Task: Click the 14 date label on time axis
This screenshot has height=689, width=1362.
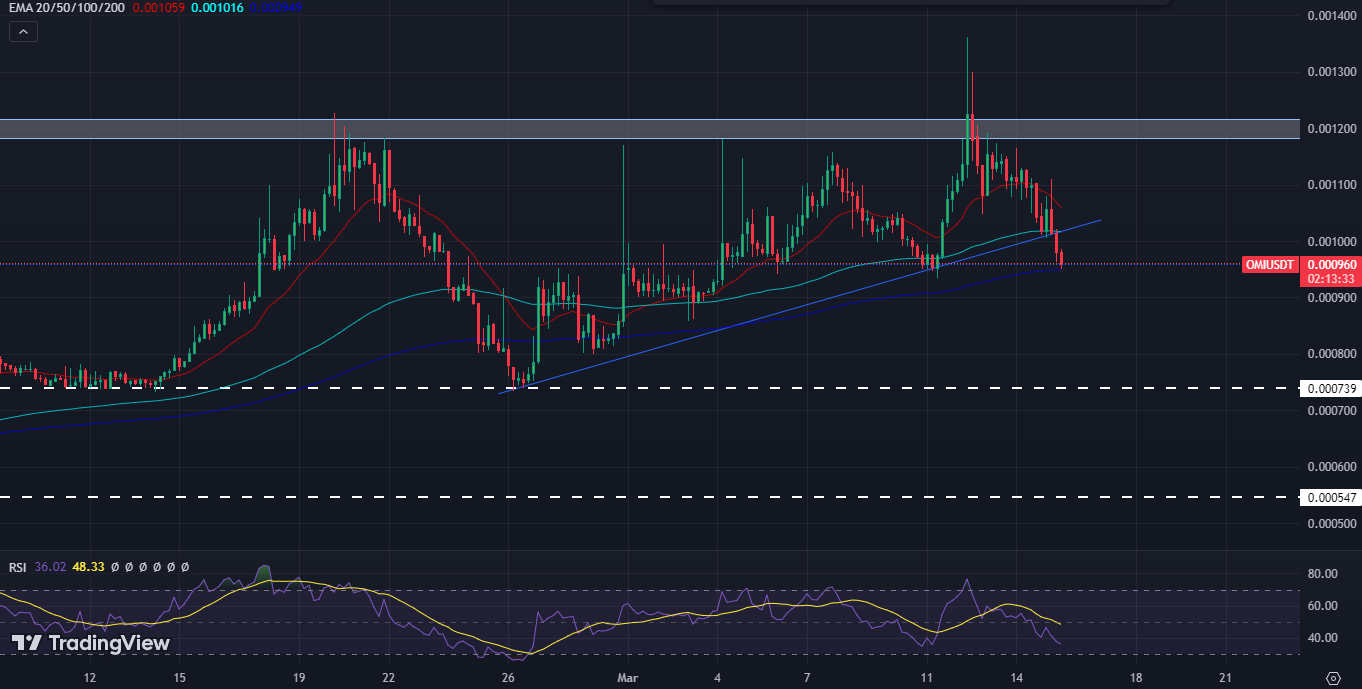Action: (1016, 677)
